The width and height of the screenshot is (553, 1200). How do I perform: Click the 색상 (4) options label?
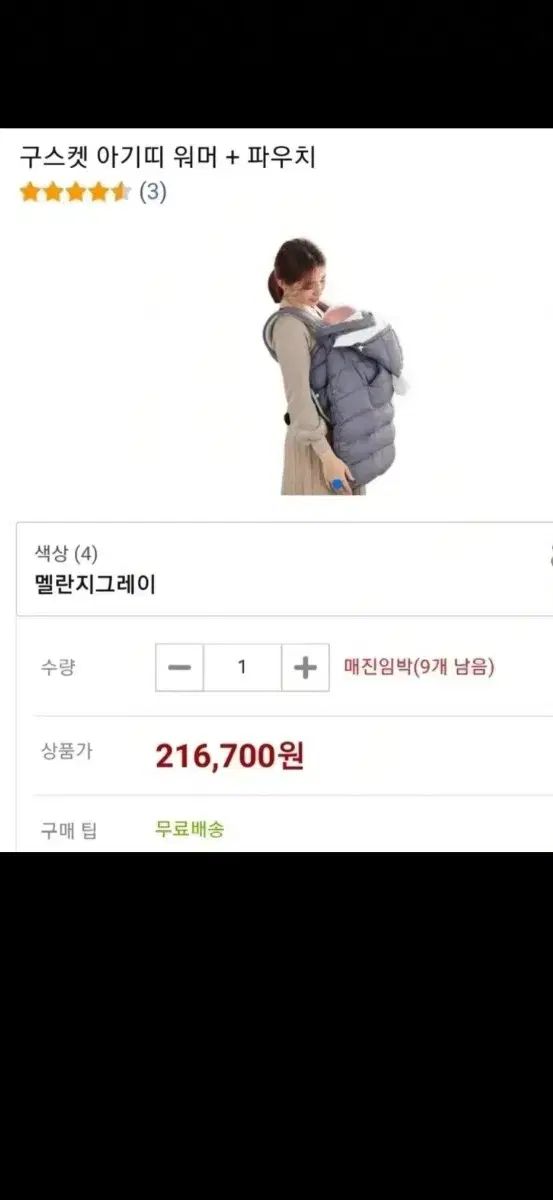pos(66,553)
